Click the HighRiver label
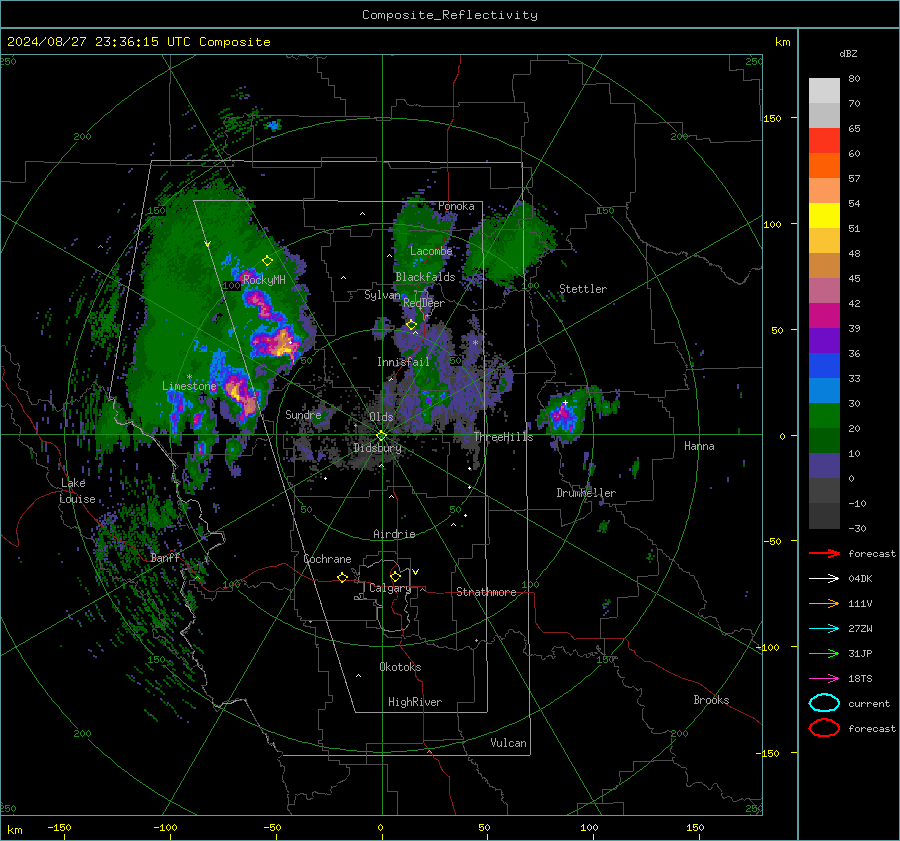The width and height of the screenshot is (900, 841). (x=415, y=702)
